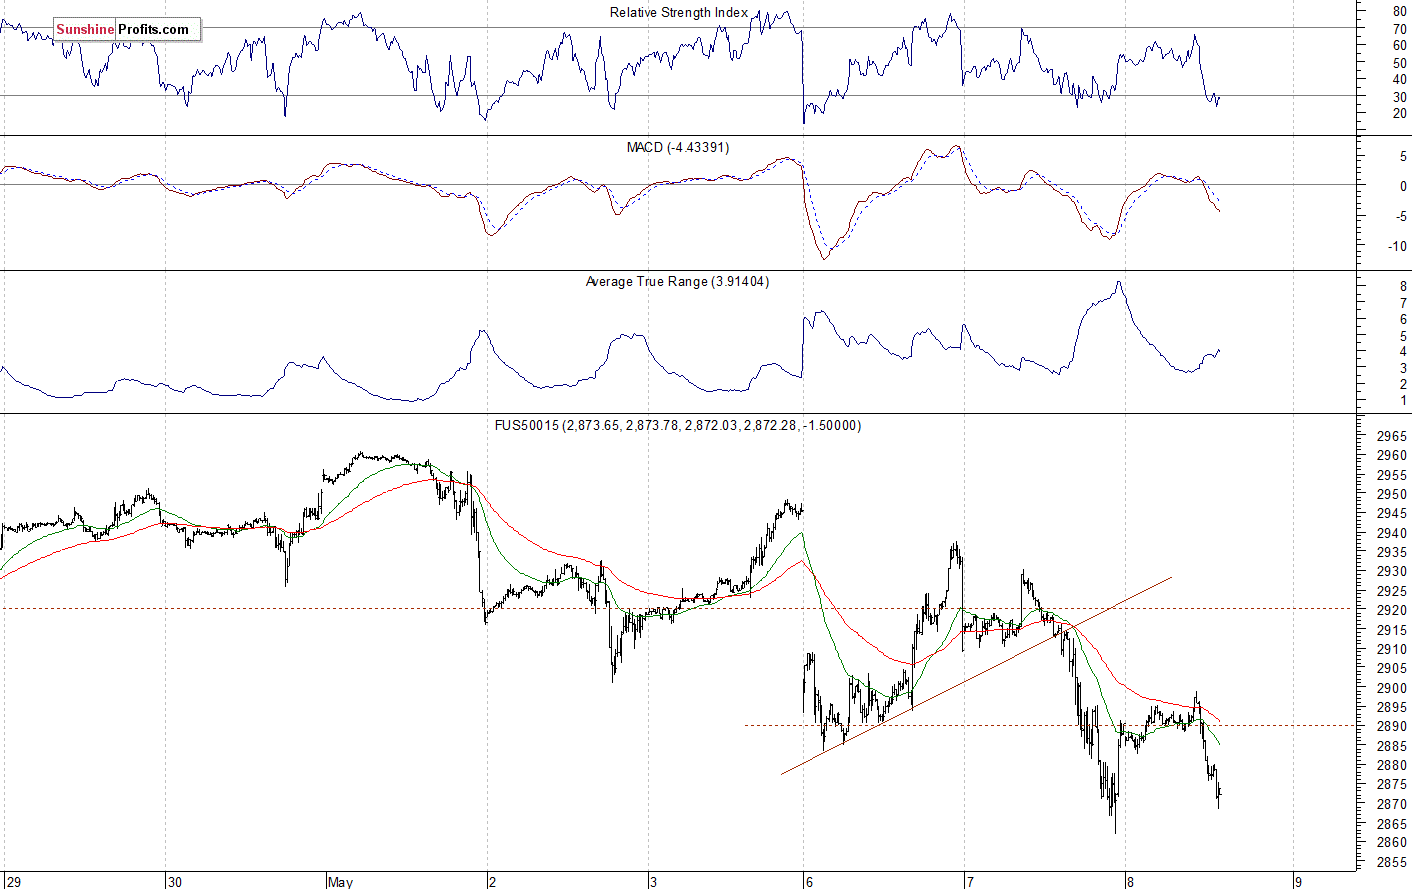The height and width of the screenshot is (889, 1412).
Task: Click the MACD -10 axis value
Action: coord(1397,246)
